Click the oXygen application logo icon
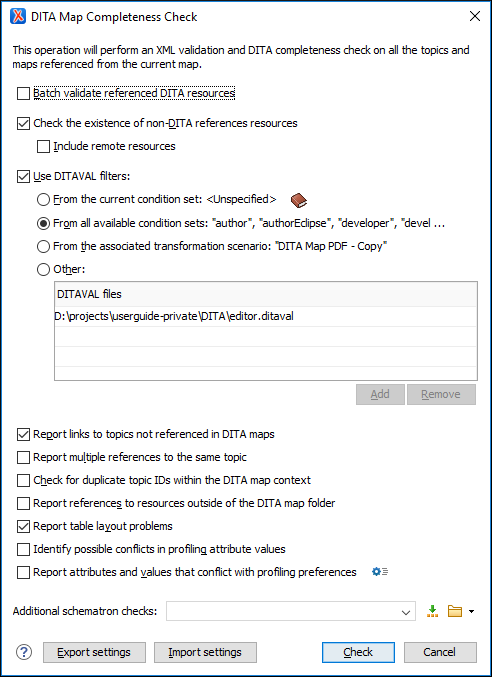492x677 pixels. [x=18, y=17]
